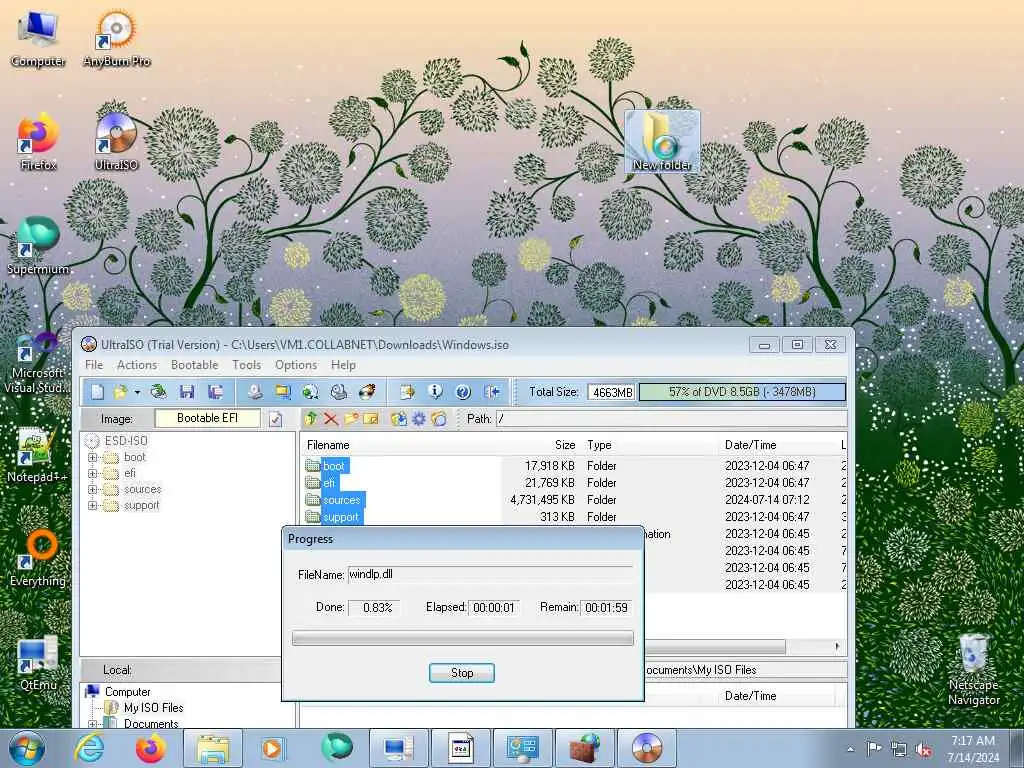Click the progress bar in Progress dialog

pyautogui.click(x=462, y=638)
